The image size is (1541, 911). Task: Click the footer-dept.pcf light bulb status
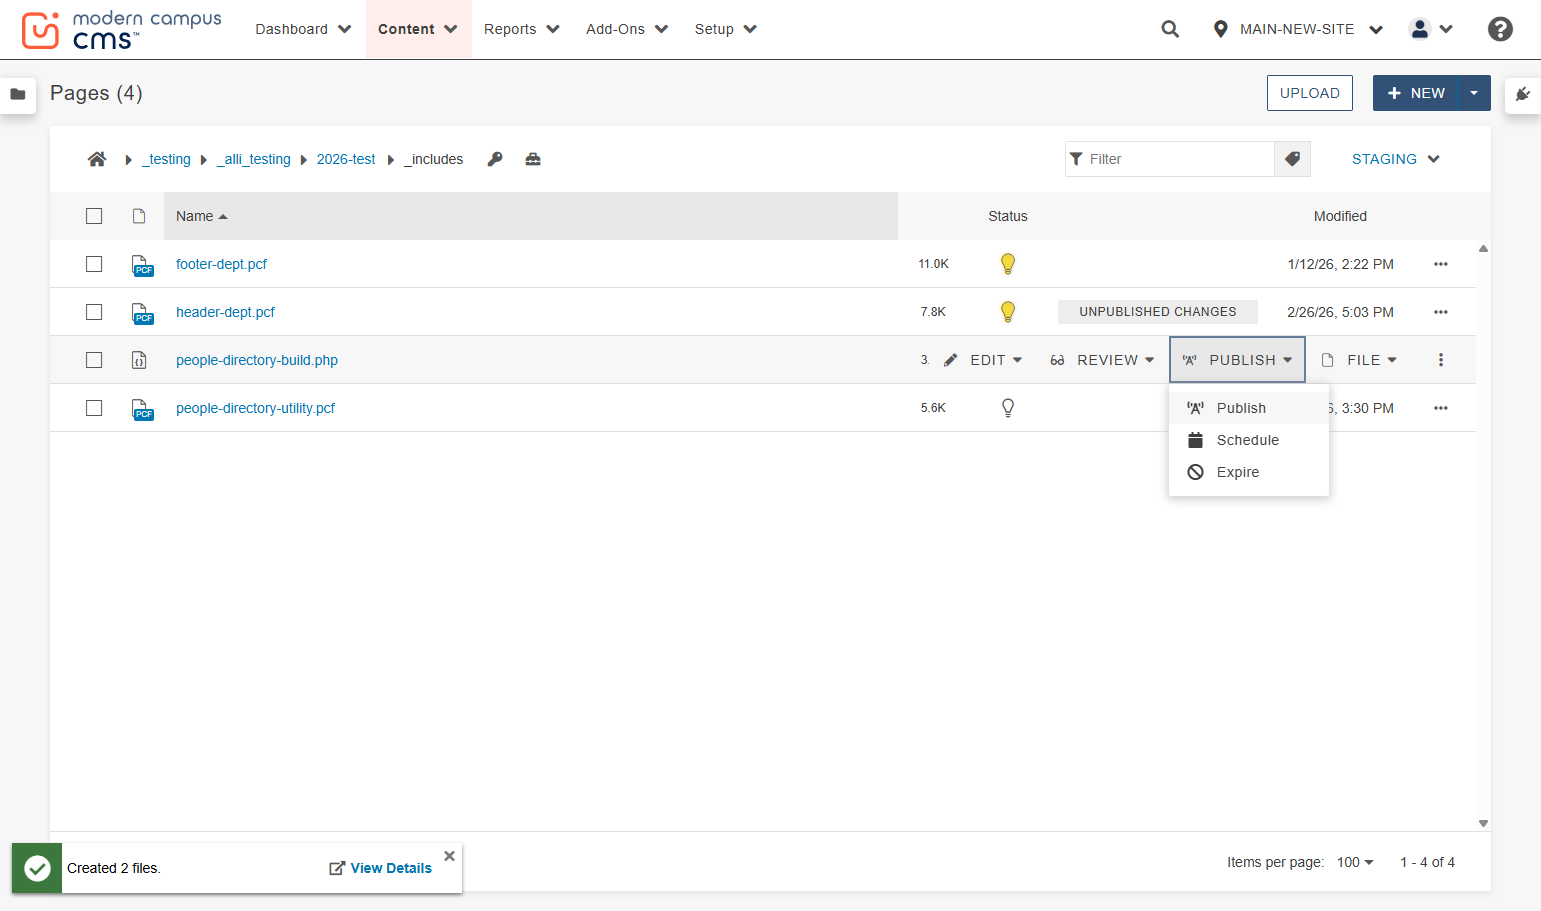tap(1008, 264)
